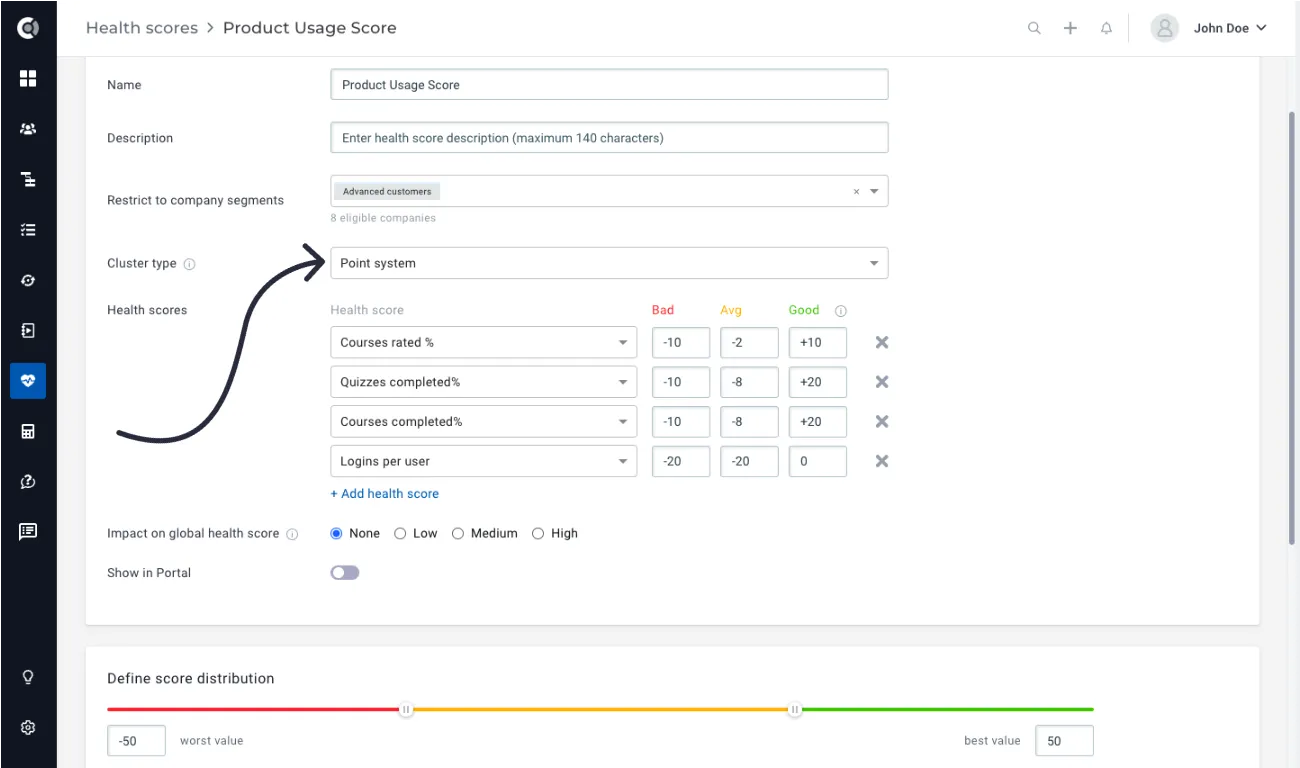Click the worst value input box
Screen dimensions: 1300x768
click(x=137, y=741)
